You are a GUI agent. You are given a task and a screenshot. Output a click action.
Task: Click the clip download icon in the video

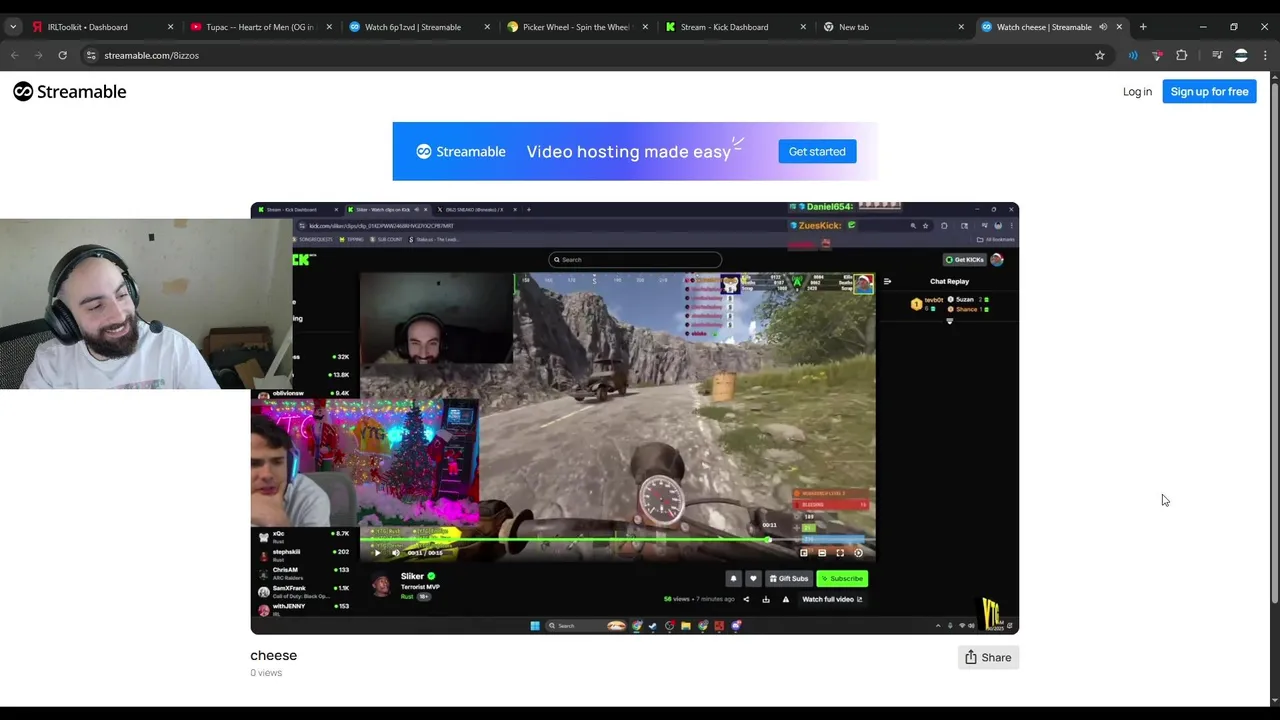(x=766, y=599)
